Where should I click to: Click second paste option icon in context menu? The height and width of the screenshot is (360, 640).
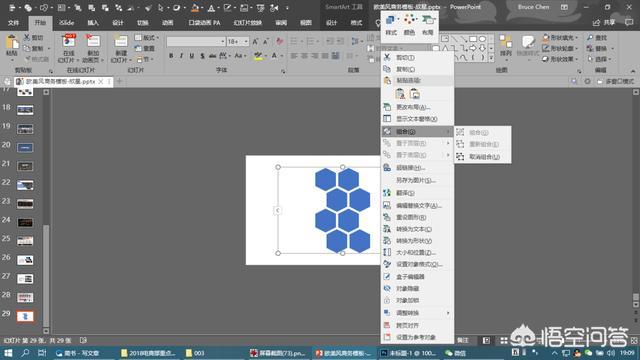tap(415, 94)
